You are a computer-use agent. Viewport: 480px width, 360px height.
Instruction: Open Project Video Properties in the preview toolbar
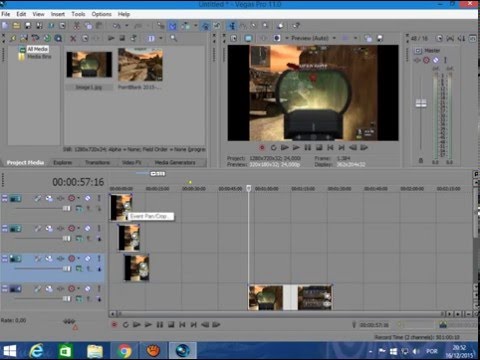tap(234, 38)
